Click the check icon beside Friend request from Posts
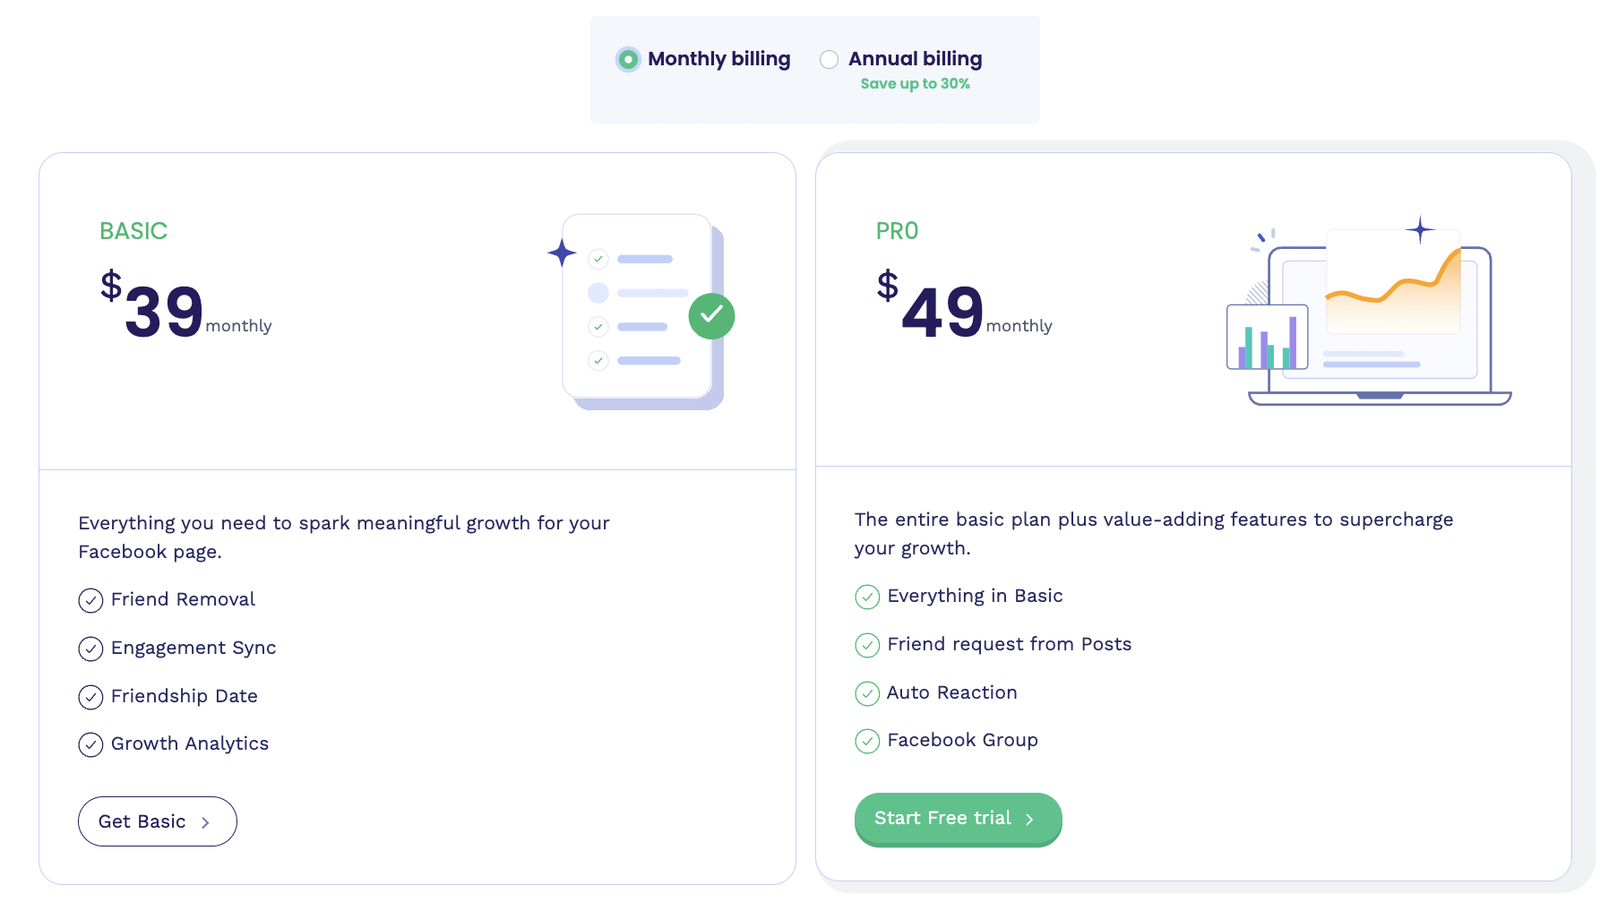Image resolution: width=1600 pixels, height=919 pixels. click(x=867, y=645)
